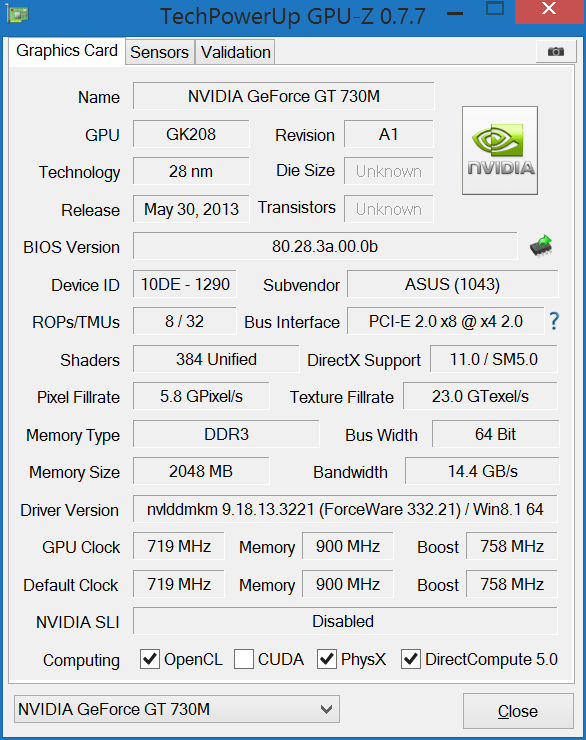
Task: Click the Technology field showing 28 nm
Action: pos(191,171)
